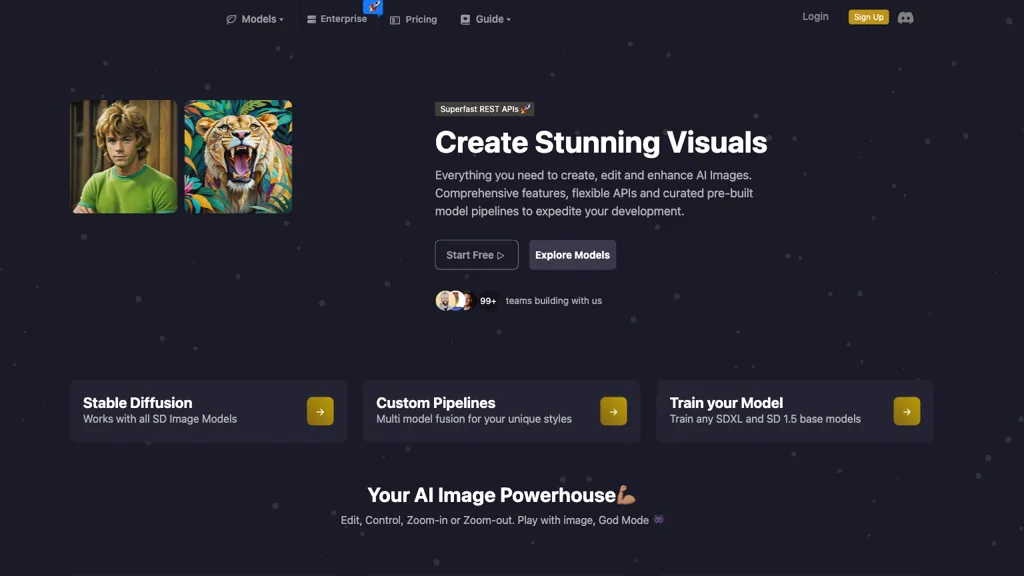Image resolution: width=1024 pixels, height=576 pixels.
Task: Click the Explore Models button
Action: (x=572, y=255)
